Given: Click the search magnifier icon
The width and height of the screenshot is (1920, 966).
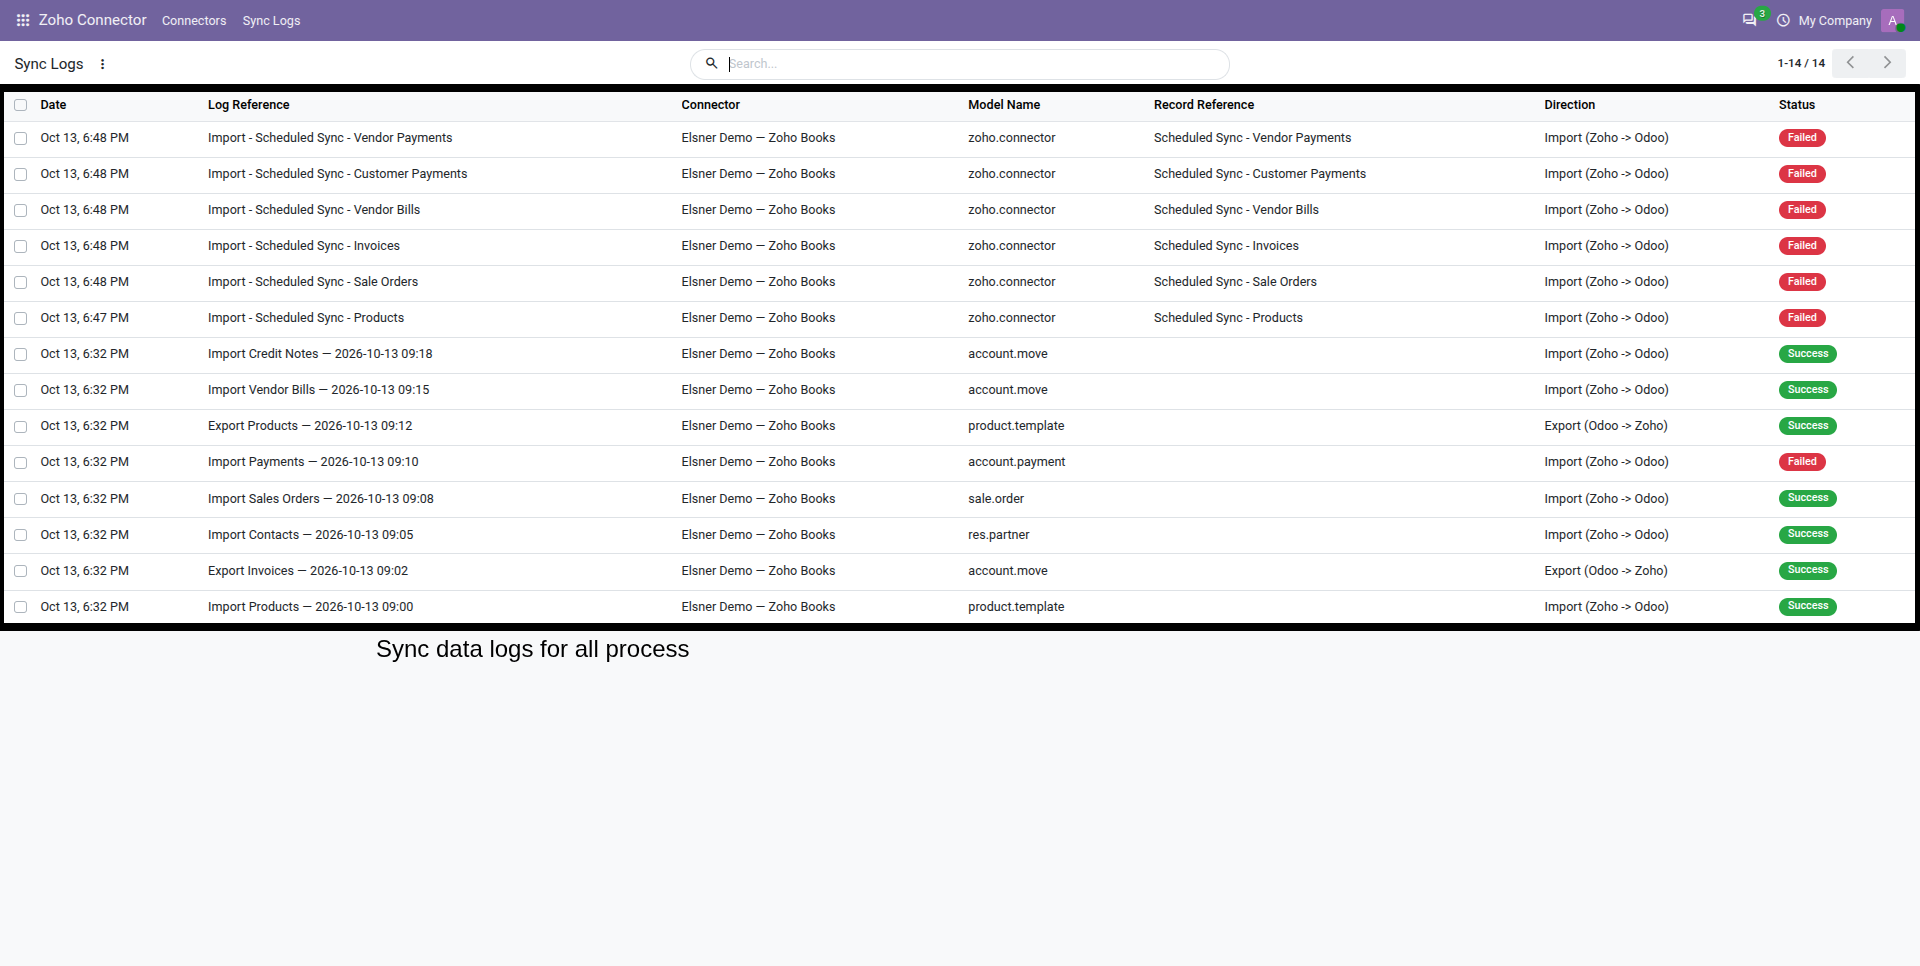Looking at the screenshot, I should coord(711,63).
